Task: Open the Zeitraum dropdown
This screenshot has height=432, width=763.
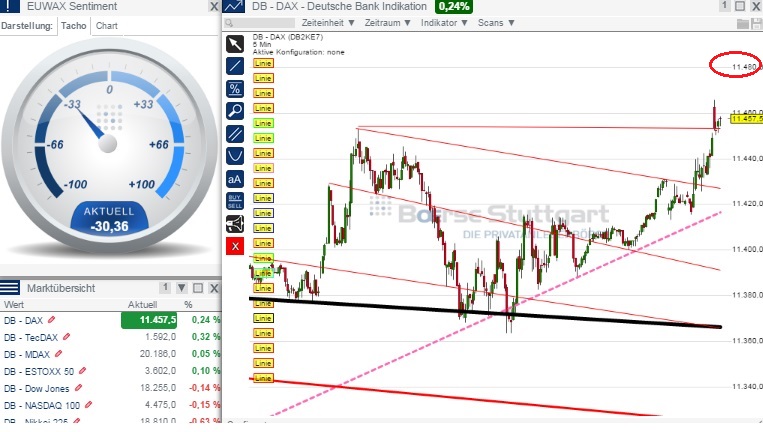Action: (x=388, y=23)
